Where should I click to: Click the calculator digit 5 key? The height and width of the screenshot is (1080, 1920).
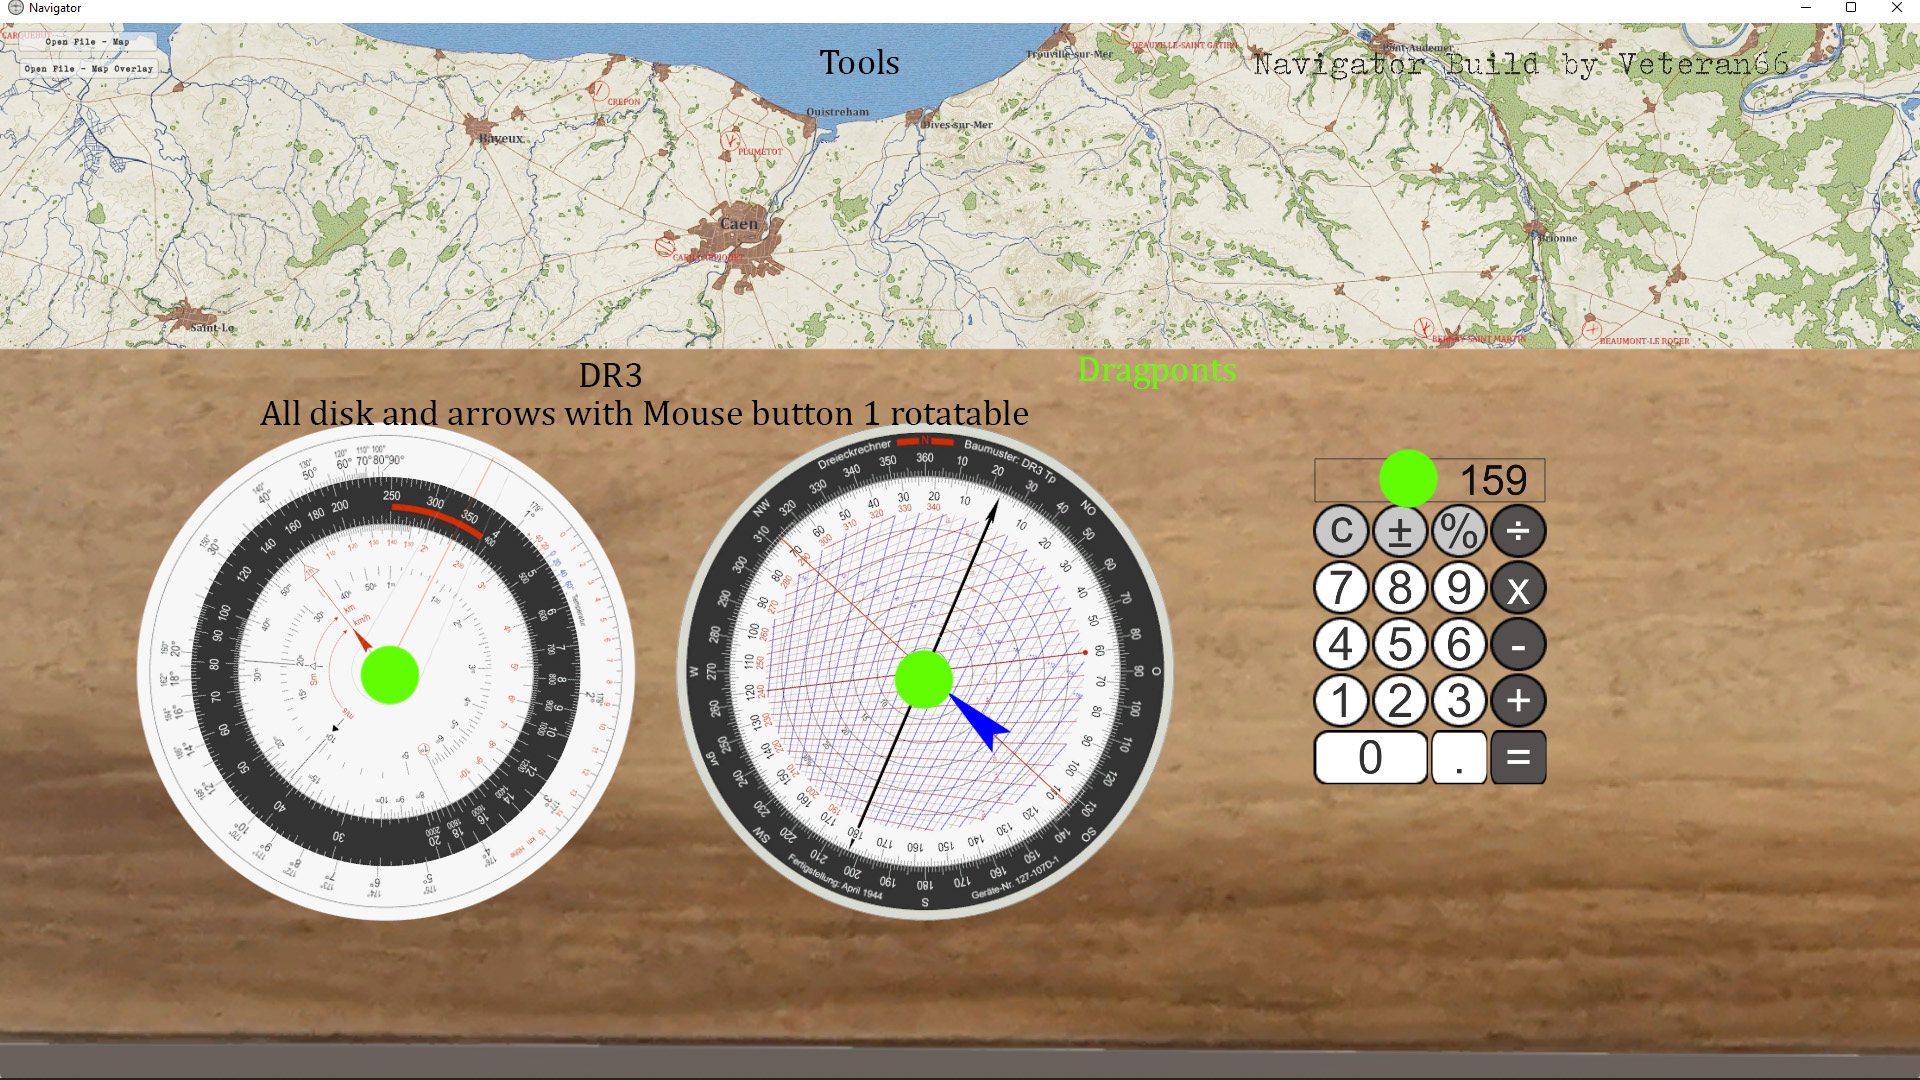(1400, 646)
